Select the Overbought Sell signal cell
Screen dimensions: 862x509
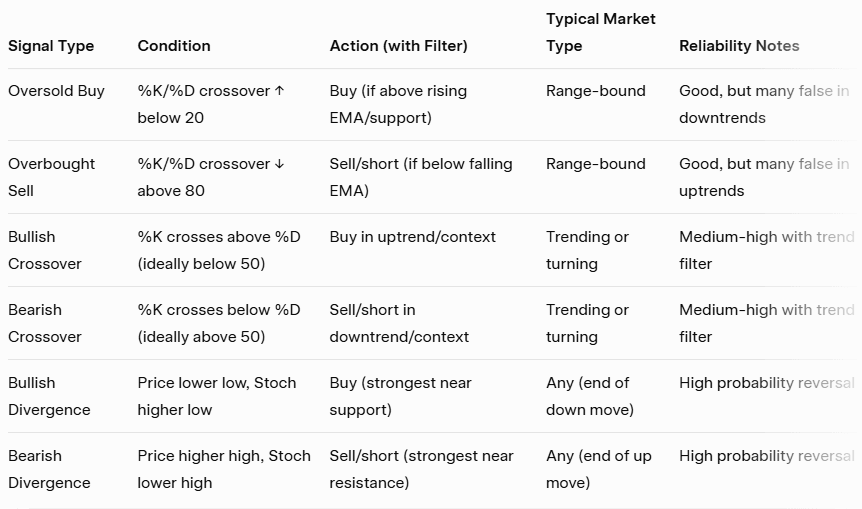pos(52,177)
